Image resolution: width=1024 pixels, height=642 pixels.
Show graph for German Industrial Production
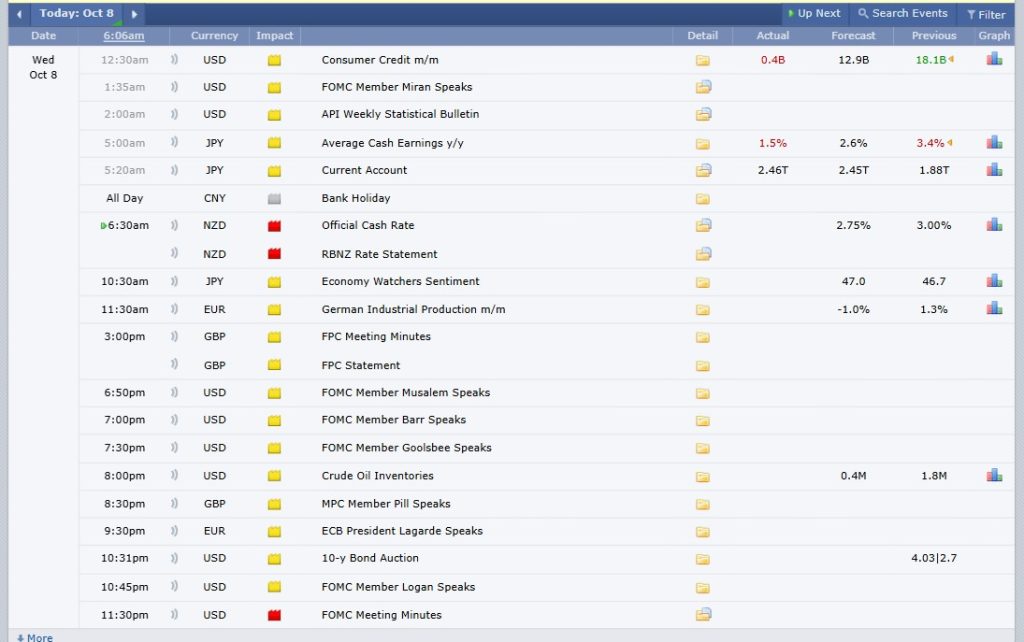pyautogui.click(x=993, y=309)
